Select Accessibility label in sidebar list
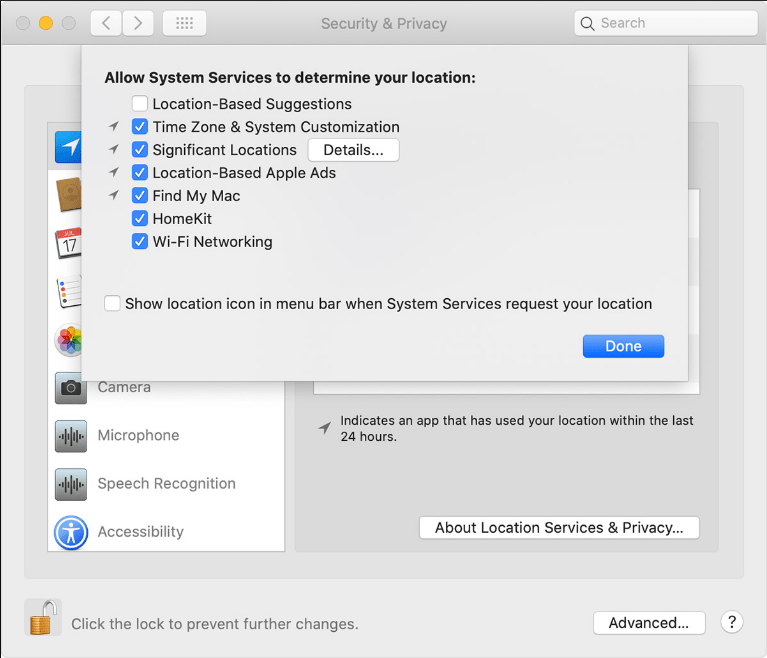The image size is (767, 658). tap(141, 532)
